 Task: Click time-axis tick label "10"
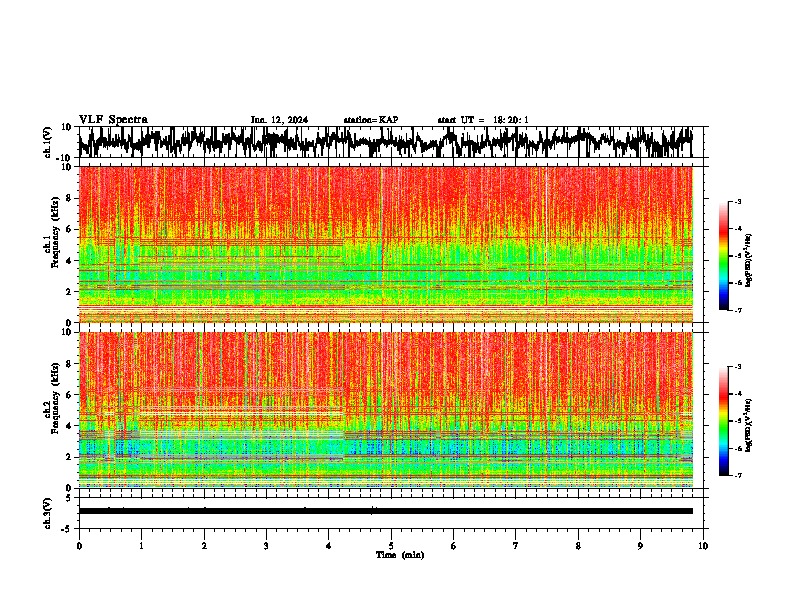click(x=703, y=546)
